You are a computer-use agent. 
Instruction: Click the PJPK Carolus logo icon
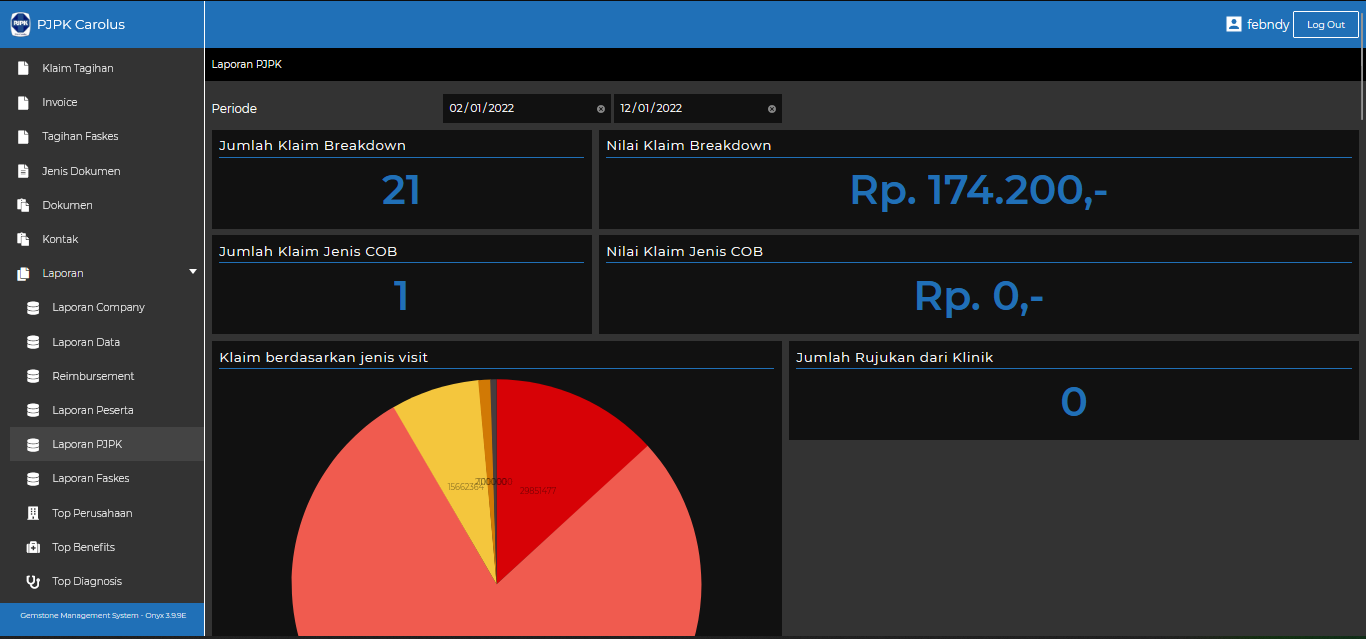point(20,24)
